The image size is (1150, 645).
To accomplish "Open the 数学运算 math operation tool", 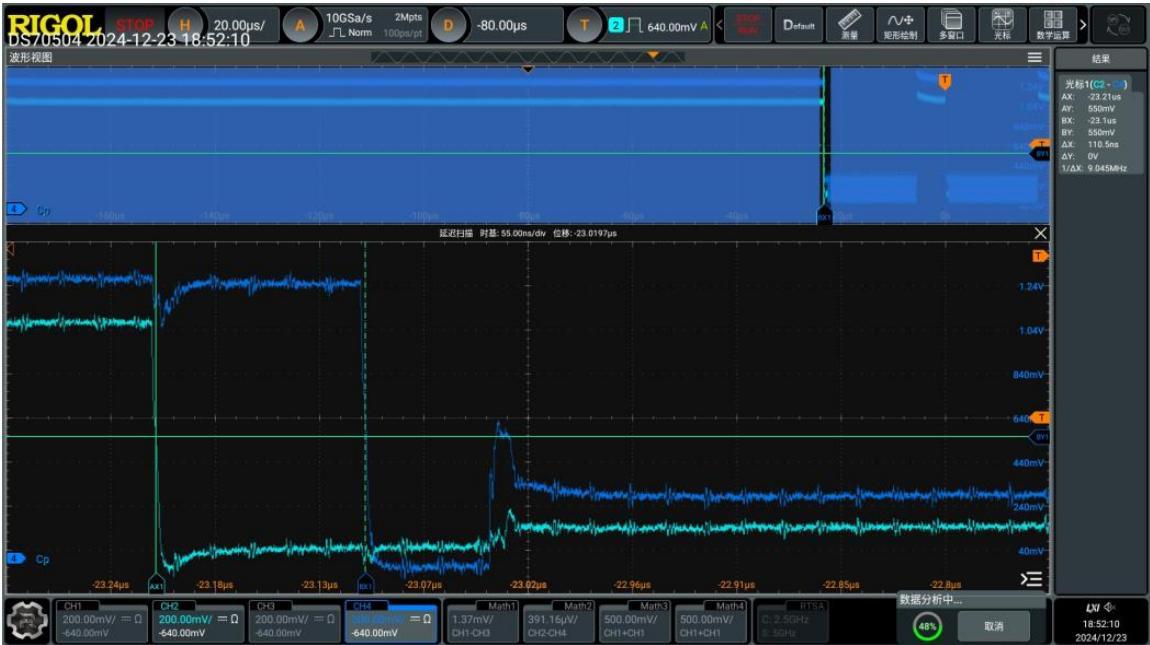I will tap(1052, 25).
